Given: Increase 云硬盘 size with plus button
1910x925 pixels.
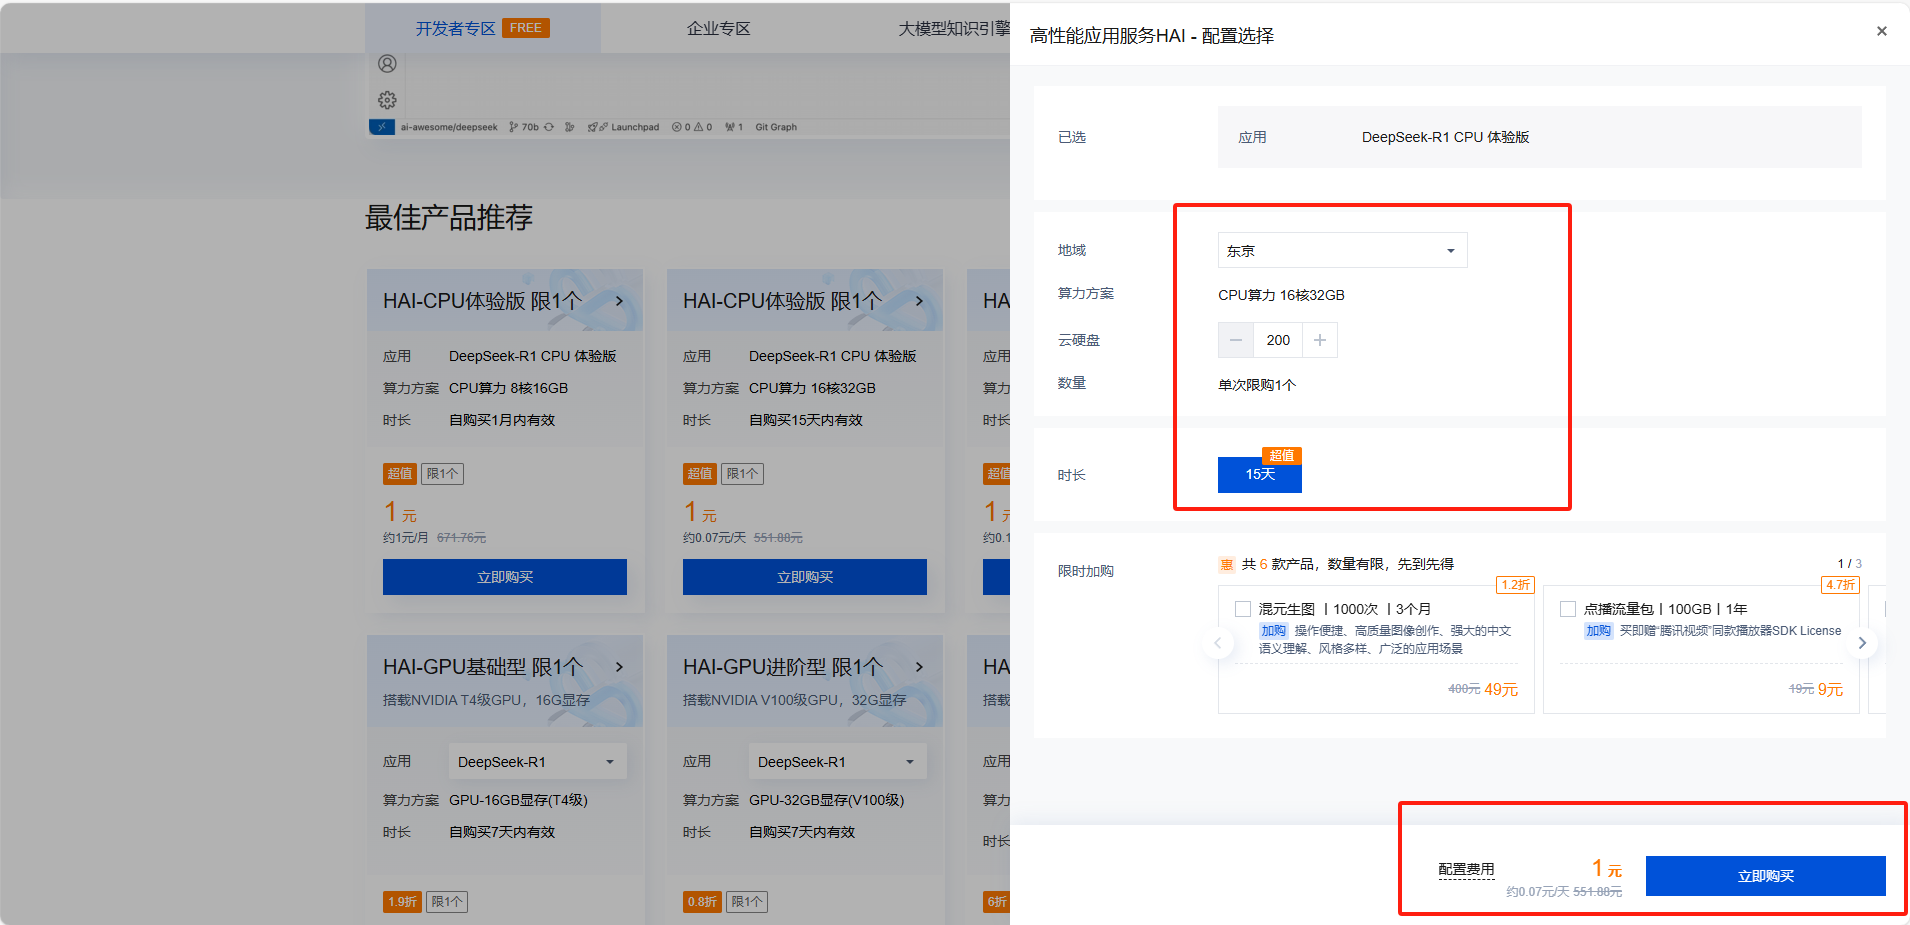Looking at the screenshot, I should click(1320, 340).
